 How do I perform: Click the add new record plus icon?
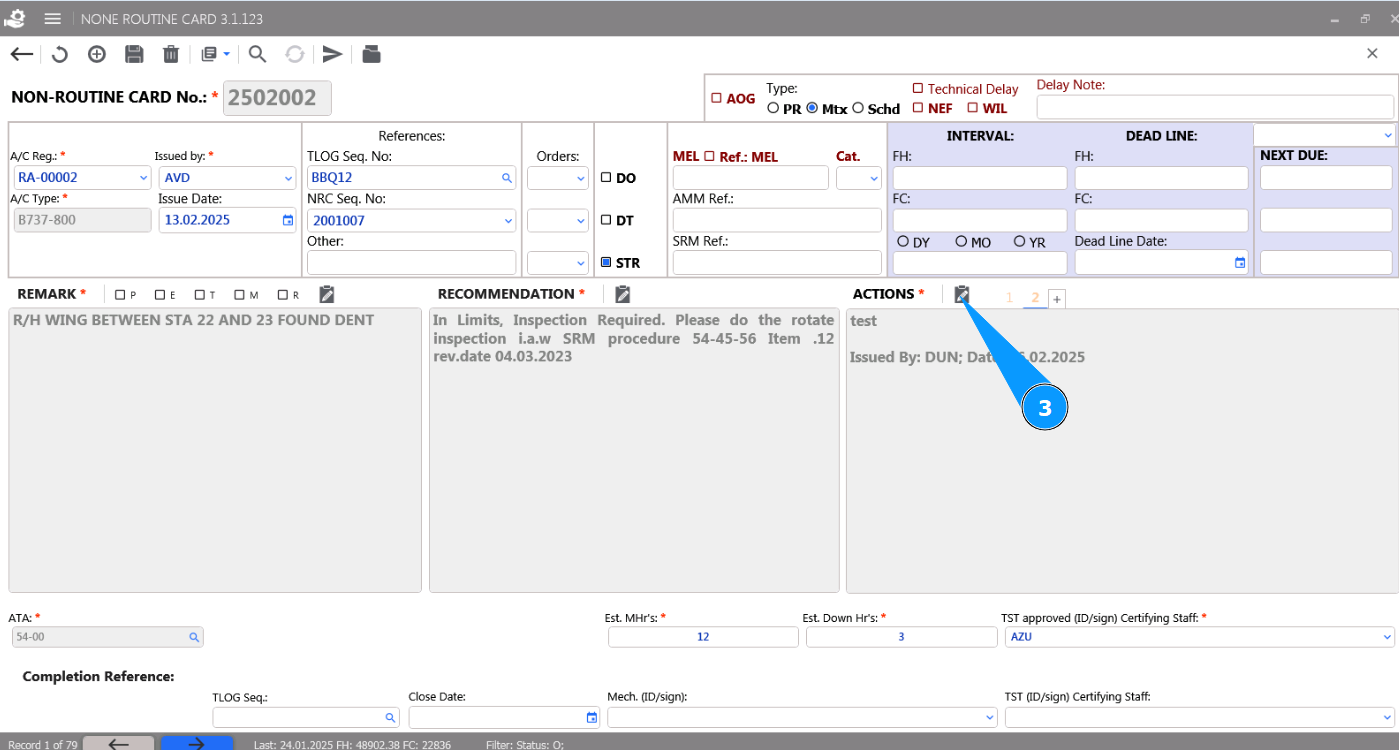97,54
